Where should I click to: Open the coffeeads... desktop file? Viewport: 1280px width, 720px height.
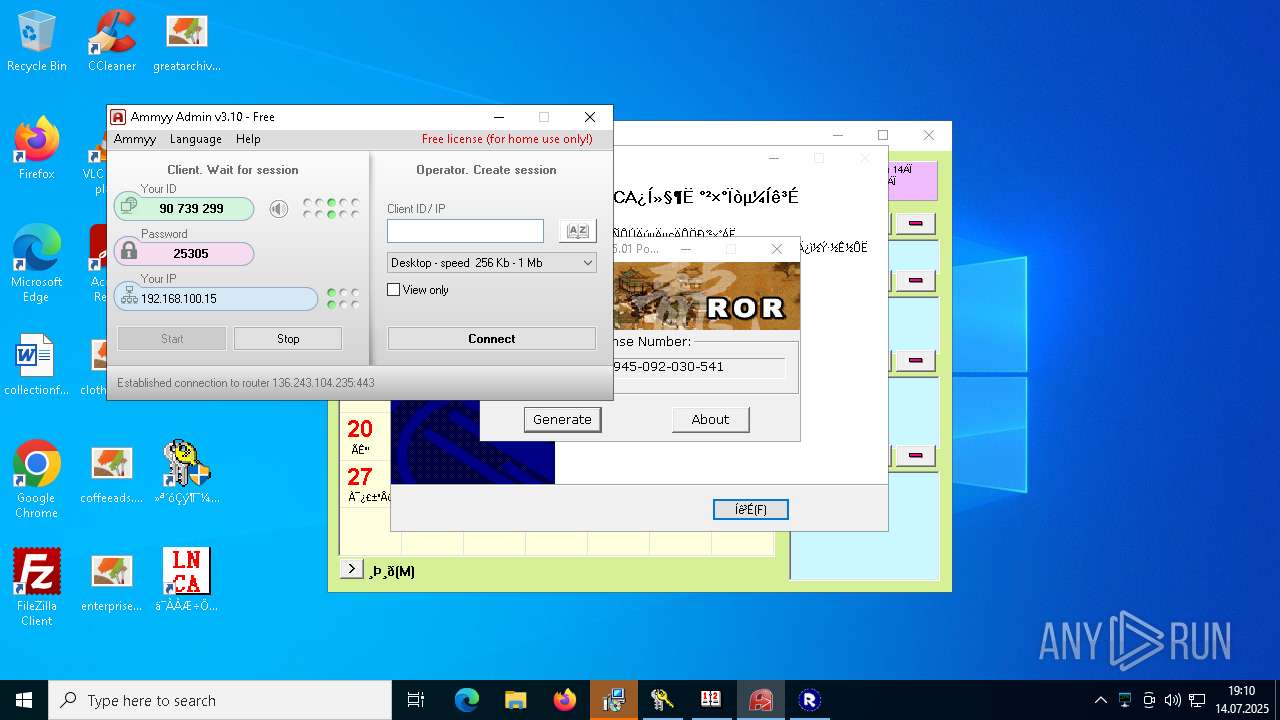click(x=112, y=473)
